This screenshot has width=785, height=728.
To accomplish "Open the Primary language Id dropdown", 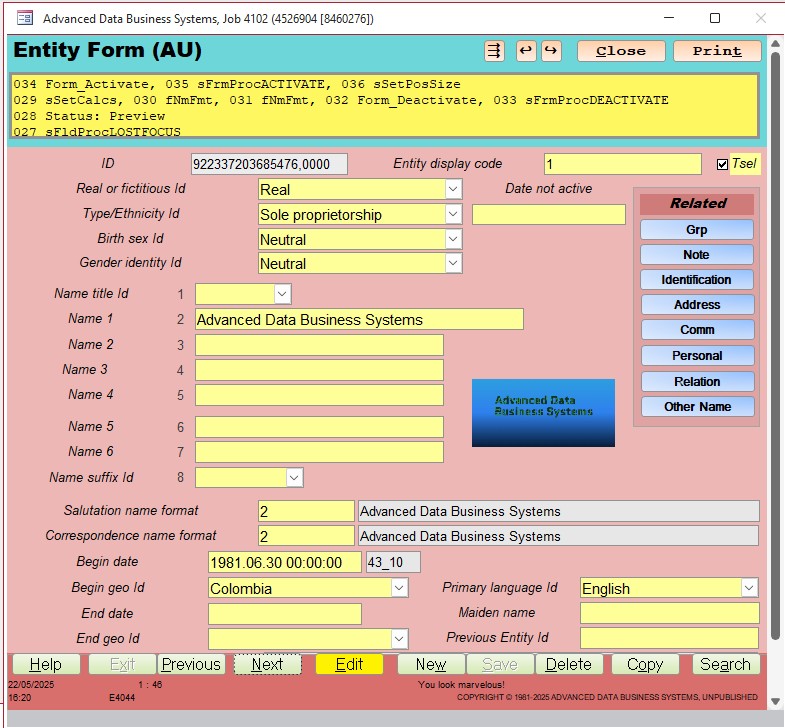I will [749, 588].
